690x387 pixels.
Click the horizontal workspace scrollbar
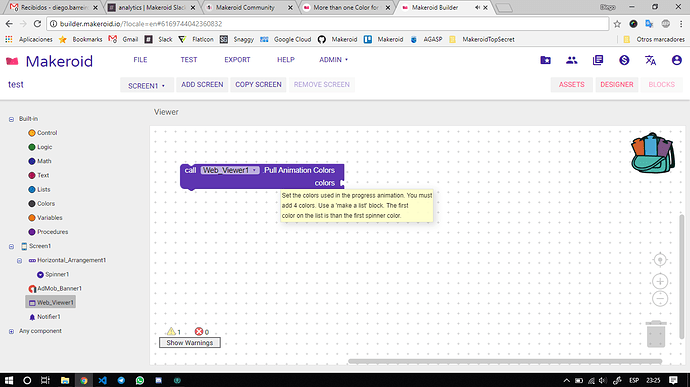[505, 361]
